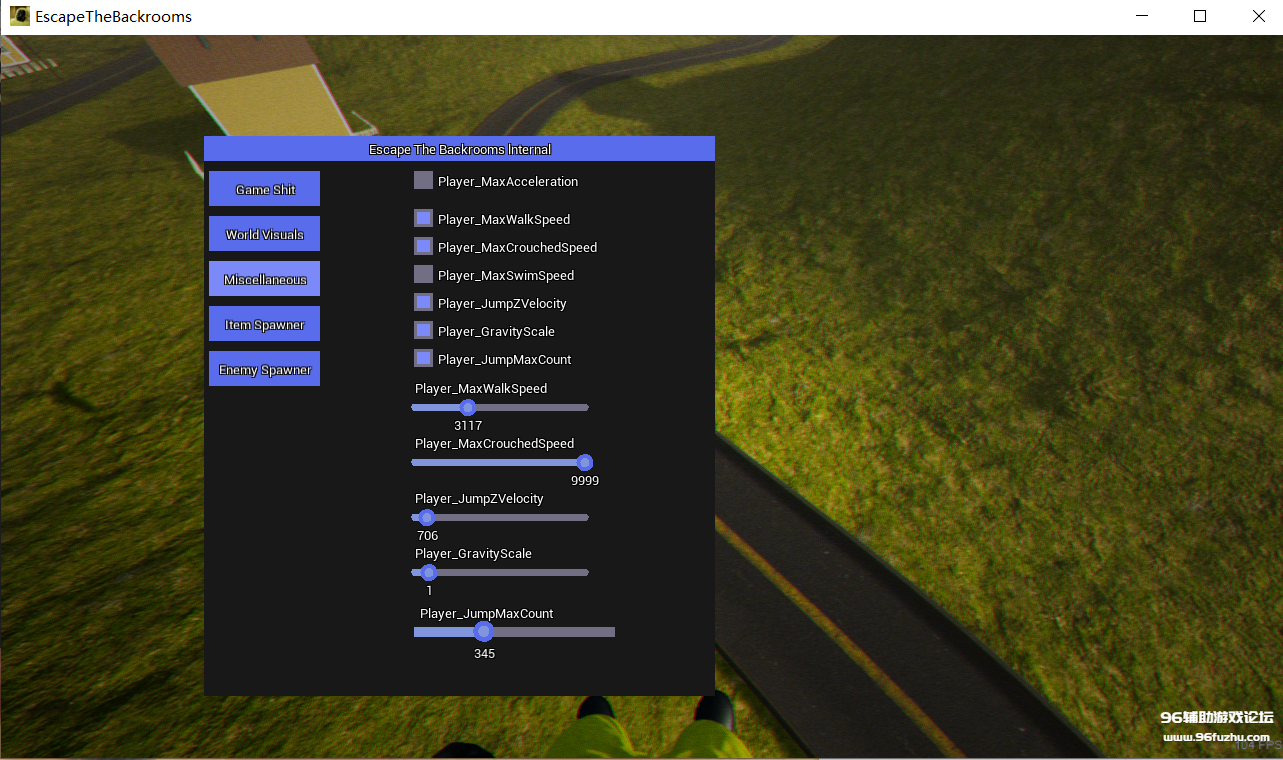Click the Player_GravityScale slider handle
This screenshot has width=1283, height=760.
pyautogui.click(x=429, y=572)
